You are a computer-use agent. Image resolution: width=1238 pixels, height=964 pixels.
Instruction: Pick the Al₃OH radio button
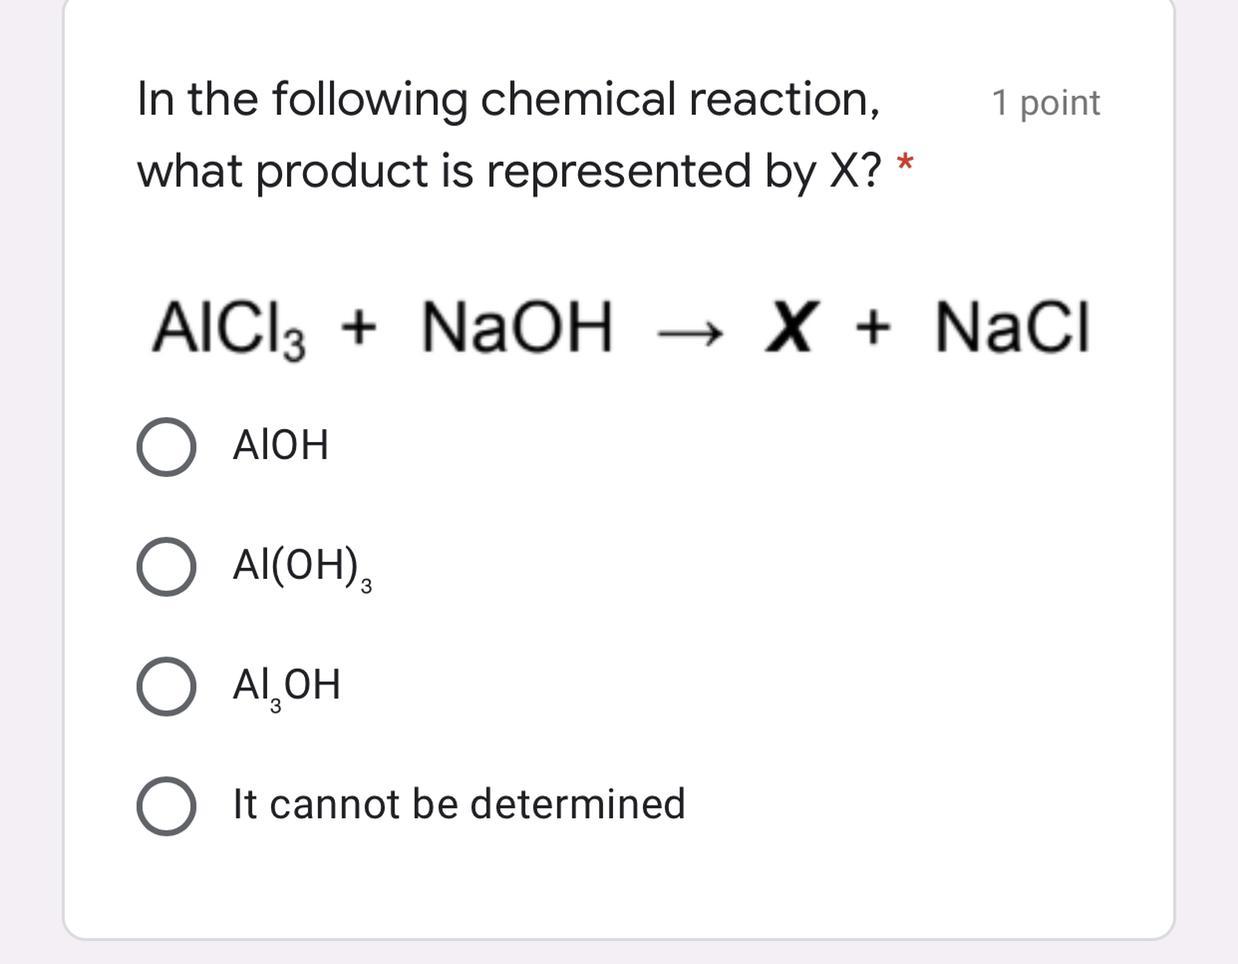pos(166,687)
